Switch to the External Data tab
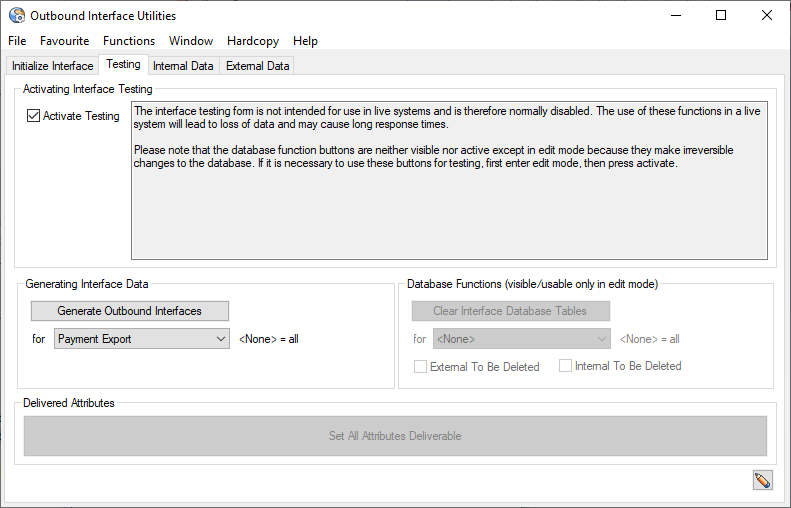 [x=257, y=66]
